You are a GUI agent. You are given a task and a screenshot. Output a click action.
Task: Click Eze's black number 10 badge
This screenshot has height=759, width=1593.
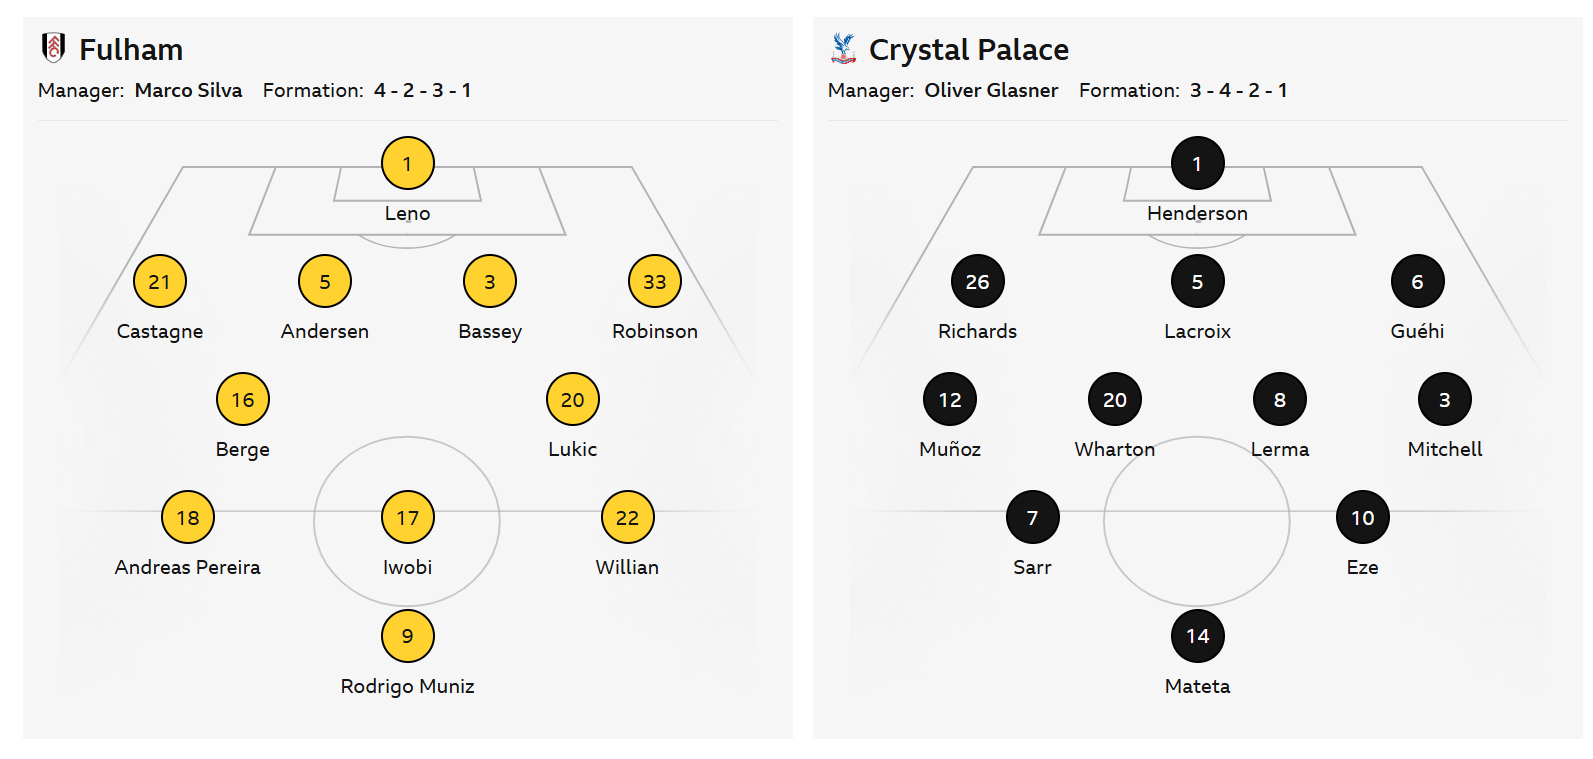1362,517
